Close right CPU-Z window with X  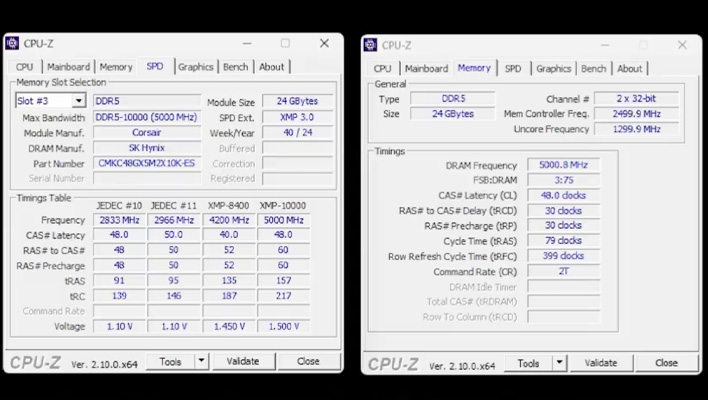click(682, 45)
